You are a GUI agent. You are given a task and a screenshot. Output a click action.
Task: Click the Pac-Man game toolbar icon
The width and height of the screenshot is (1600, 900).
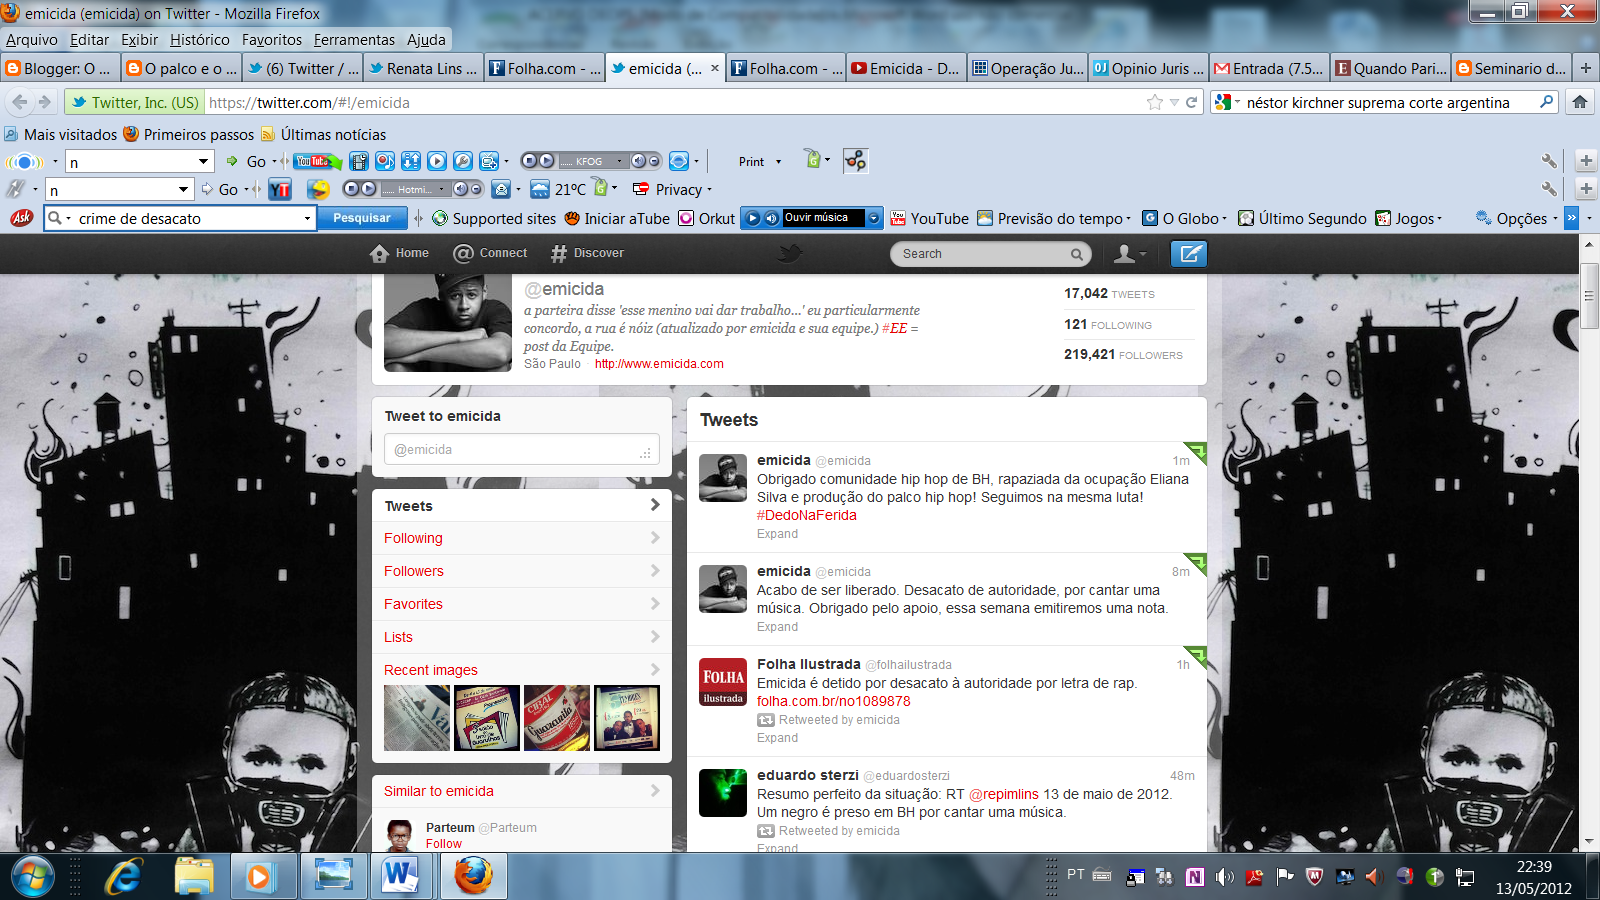pyautogui.click(x=318, y=189)
